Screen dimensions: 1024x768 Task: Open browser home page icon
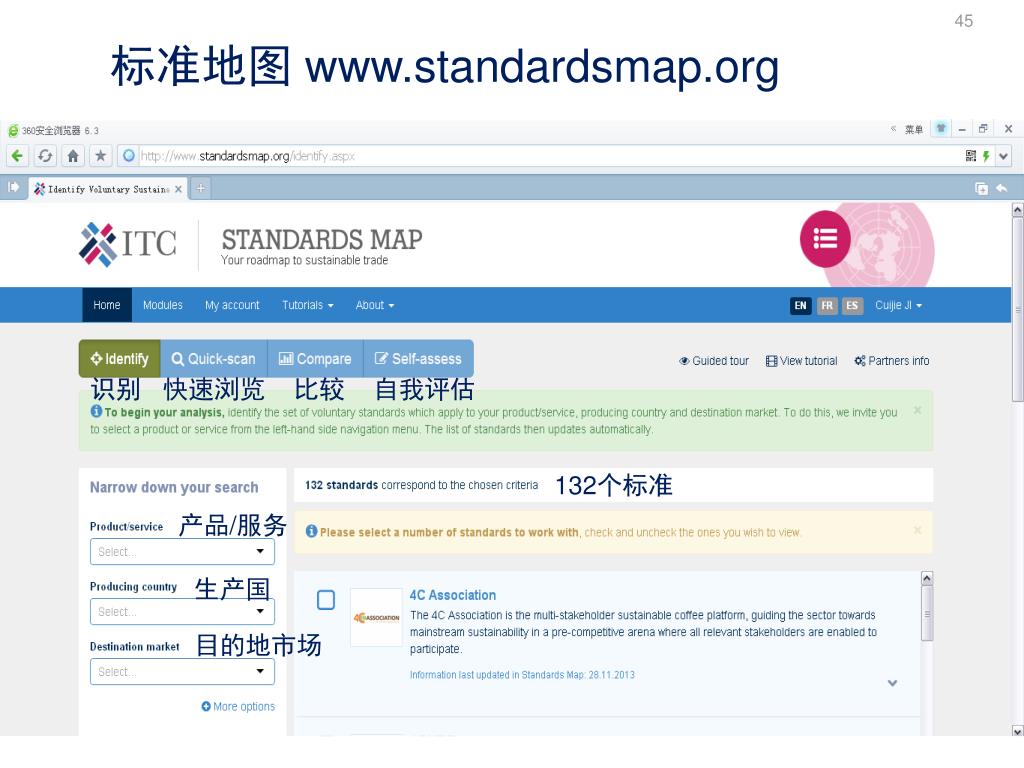[72, 156]
